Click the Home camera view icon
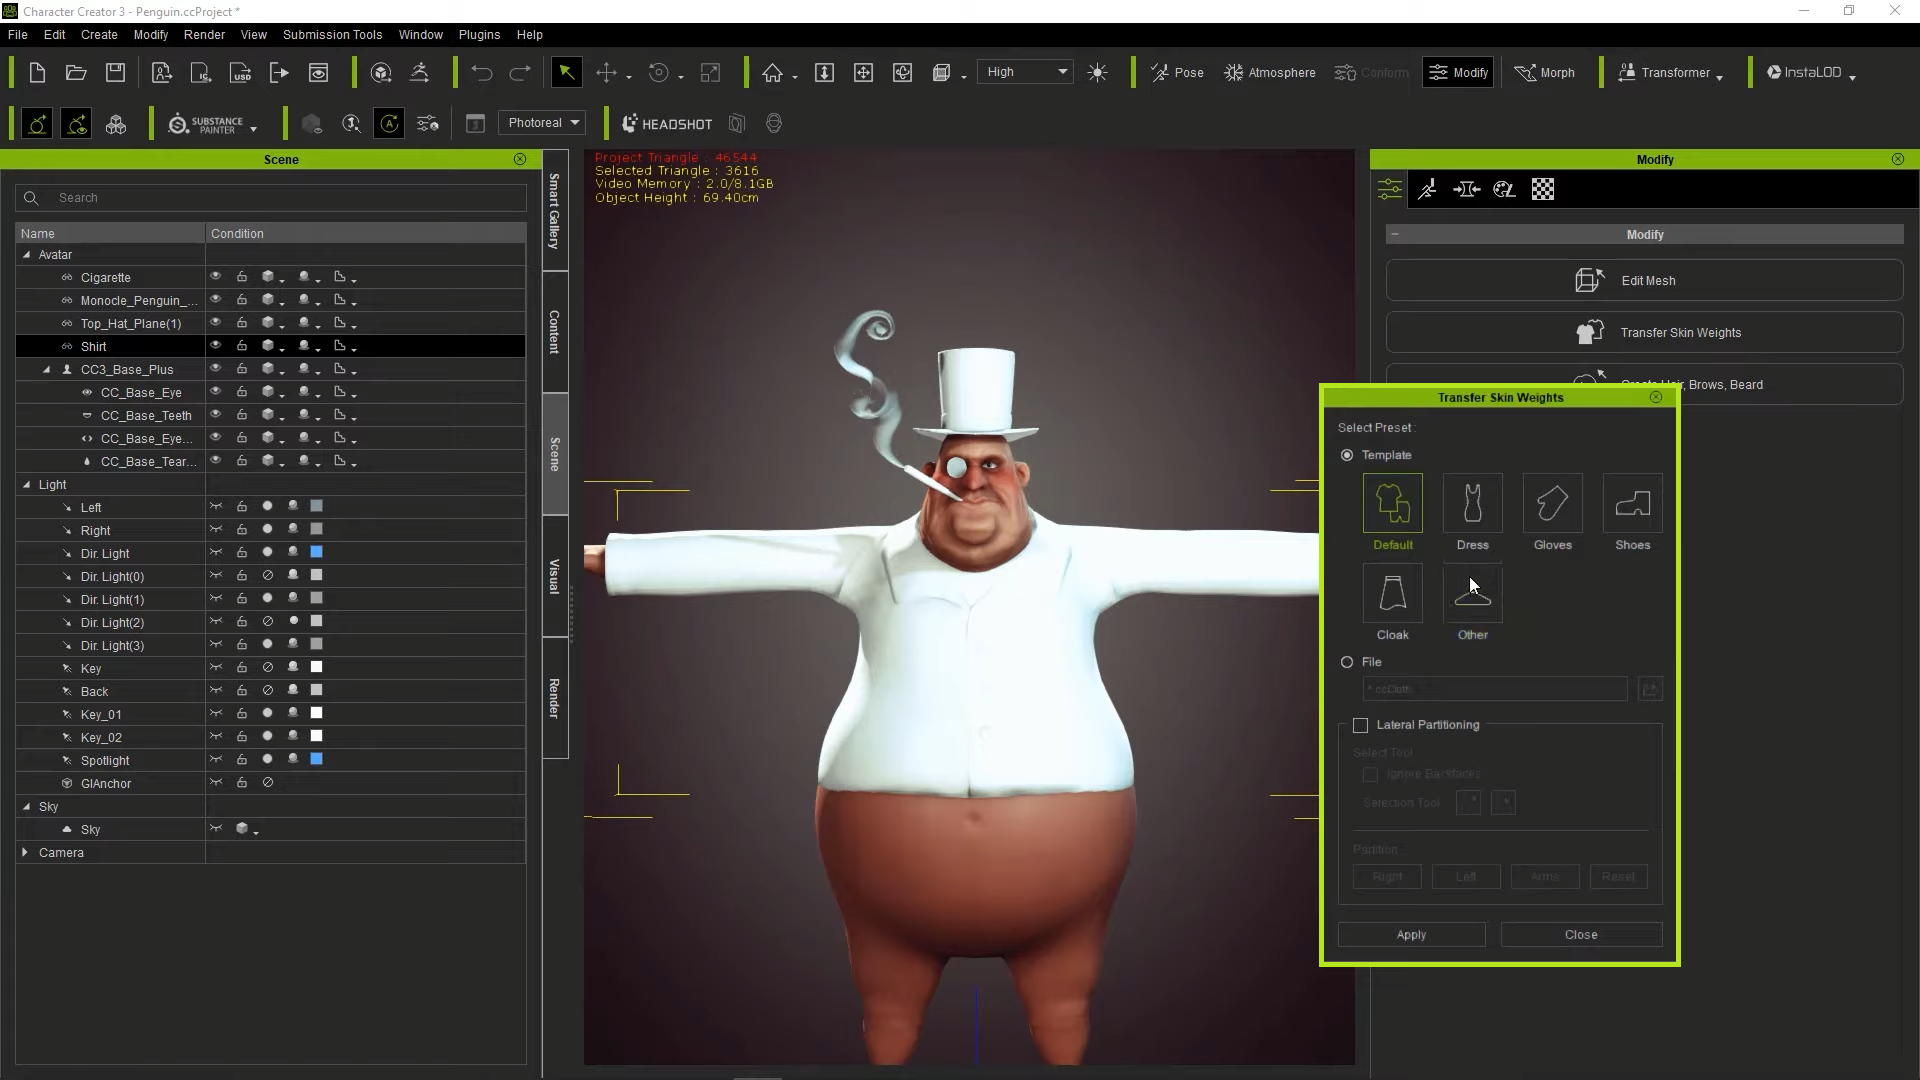The image size is (1920, 1080). click(x=772, y=72)
